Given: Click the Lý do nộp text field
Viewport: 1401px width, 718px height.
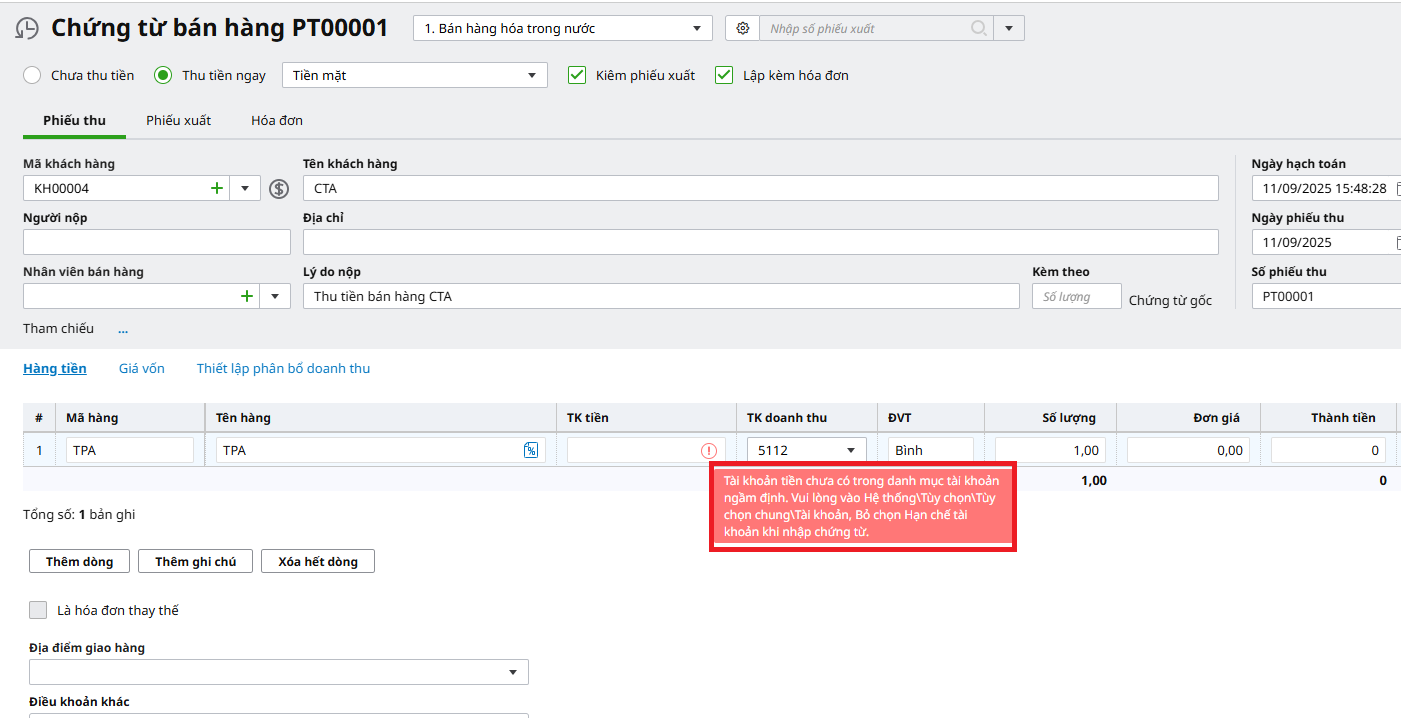Looking at the screenshot, I should 660,296.
